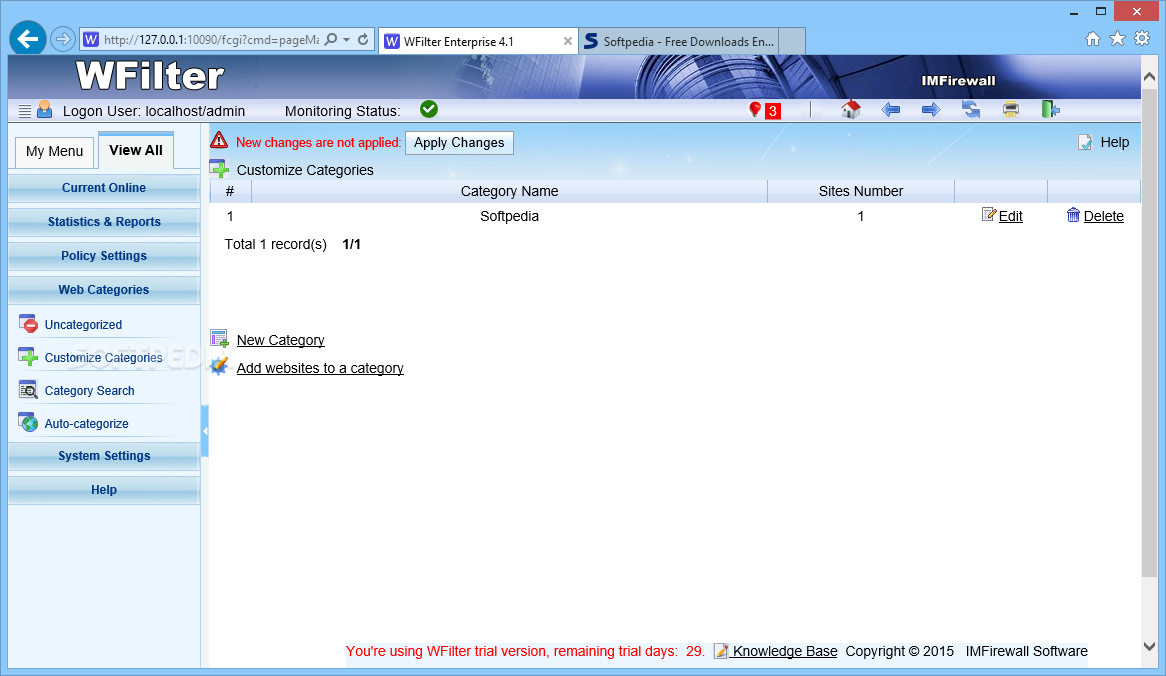Click the URL address field
This screenshot has height=676, width=1166.
[210, 39]
